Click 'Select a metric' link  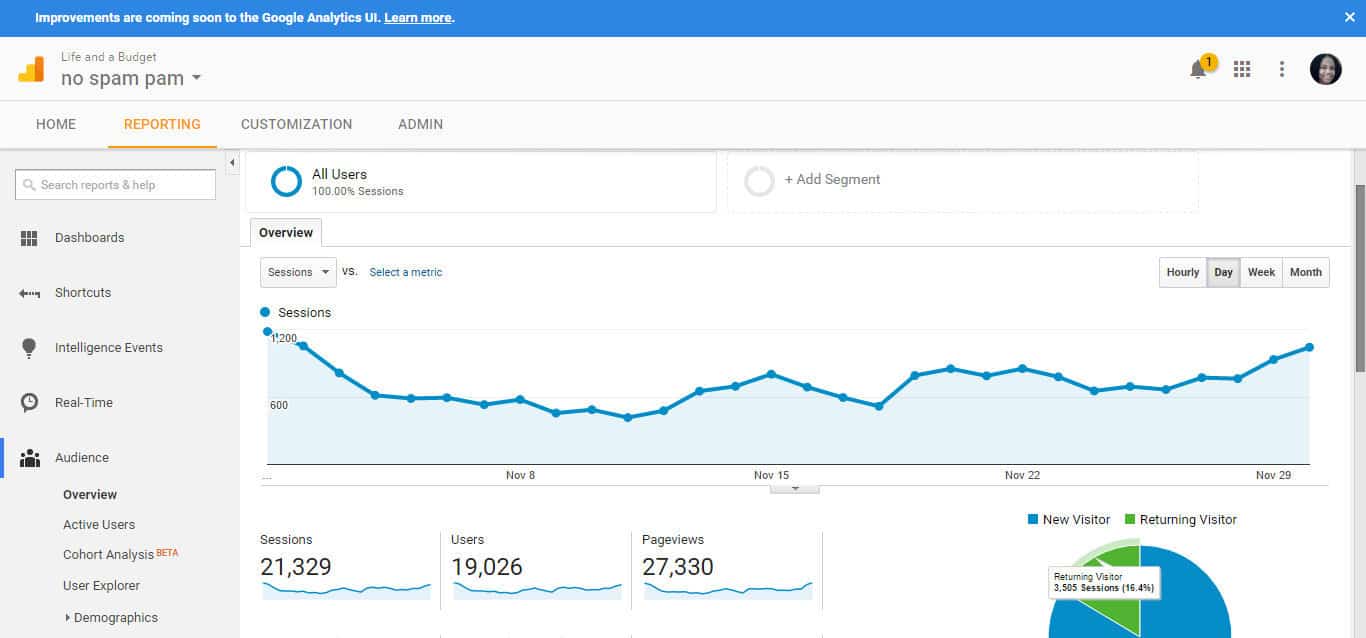[405, 272]
